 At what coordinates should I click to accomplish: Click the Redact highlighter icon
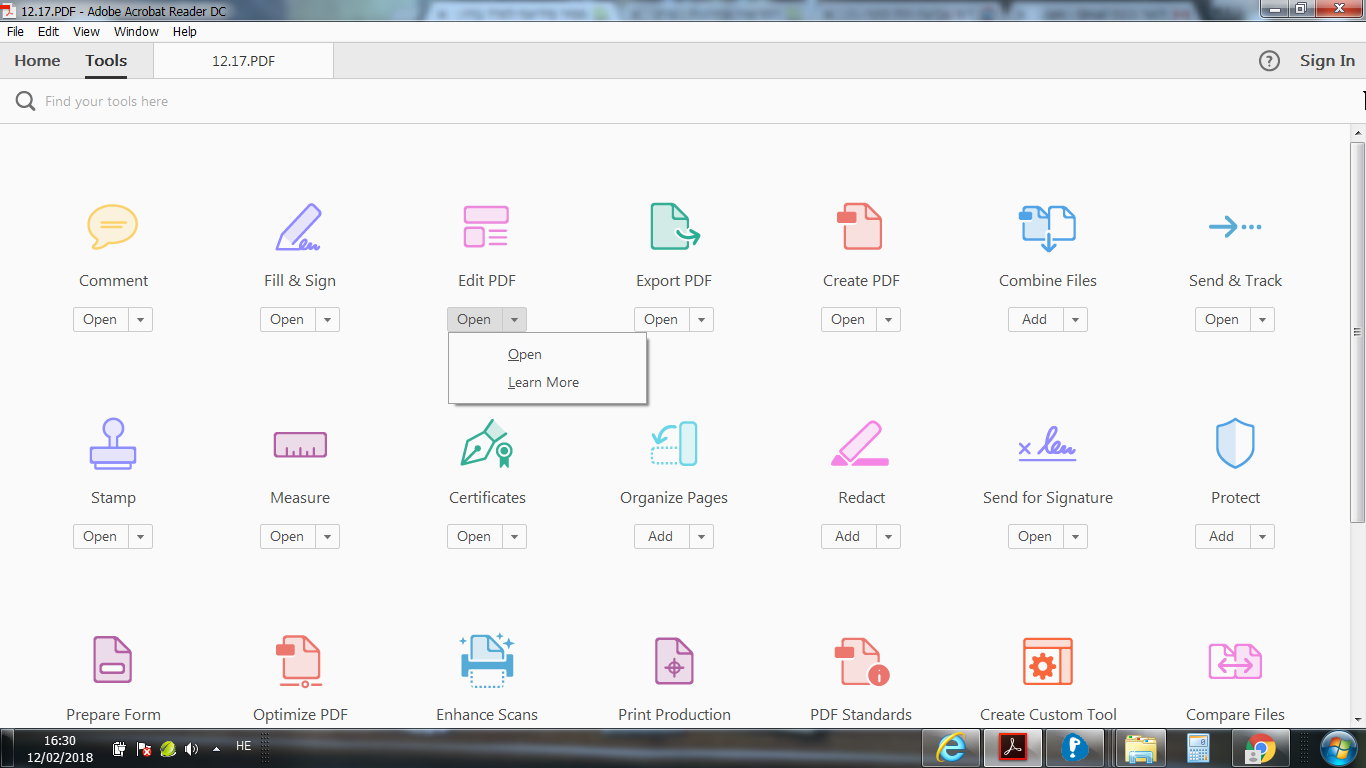pyautogui.click(x=861, y=444)
